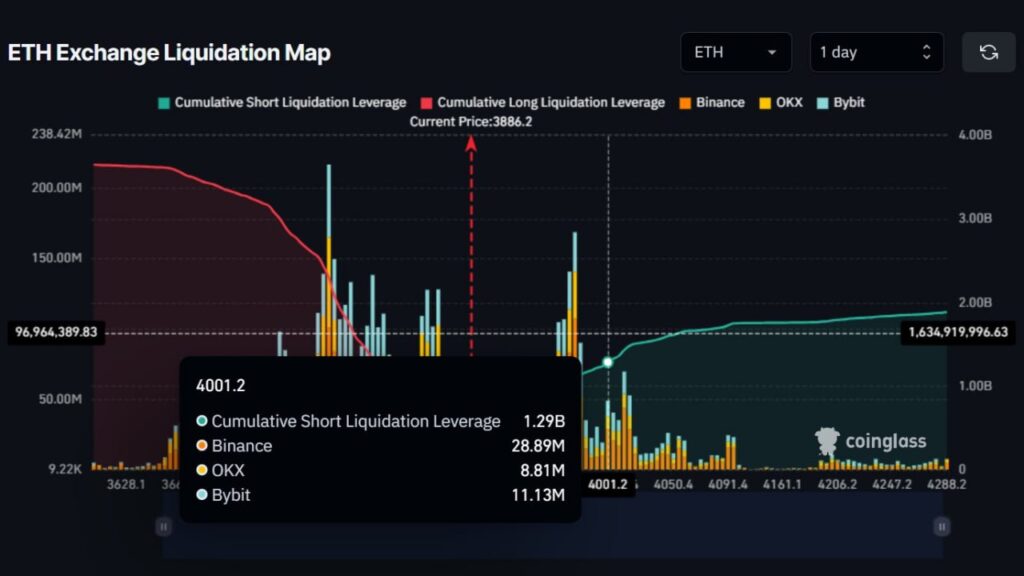1024x576 pixels.
Task: Click the white dot on the teal leverage curve
Action: 608,359
